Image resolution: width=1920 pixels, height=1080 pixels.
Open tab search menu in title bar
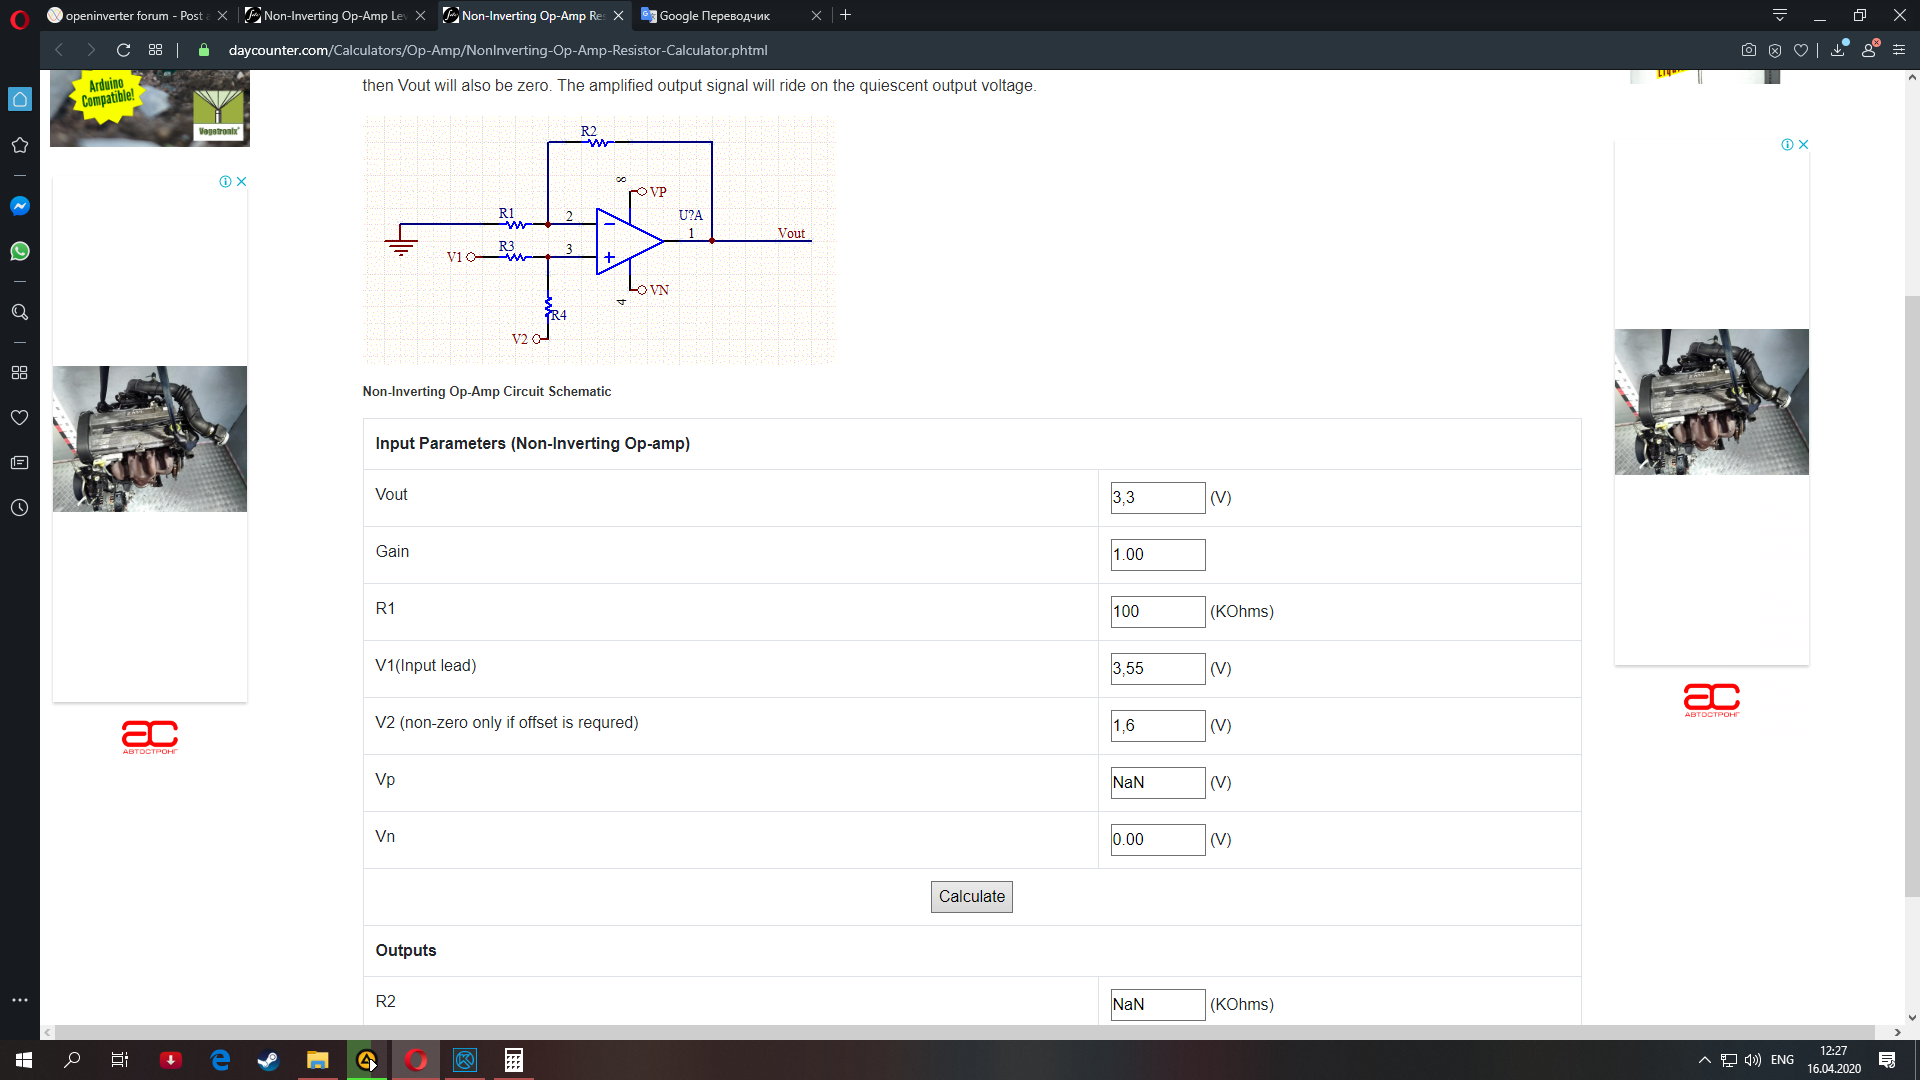1780,15
